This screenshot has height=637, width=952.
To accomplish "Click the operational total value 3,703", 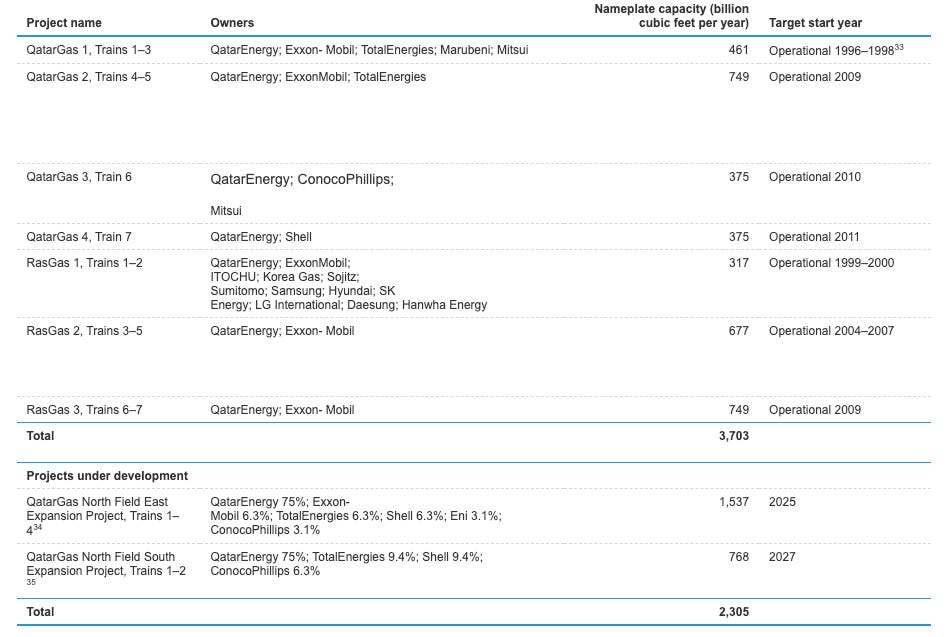I will pos(733,437).
